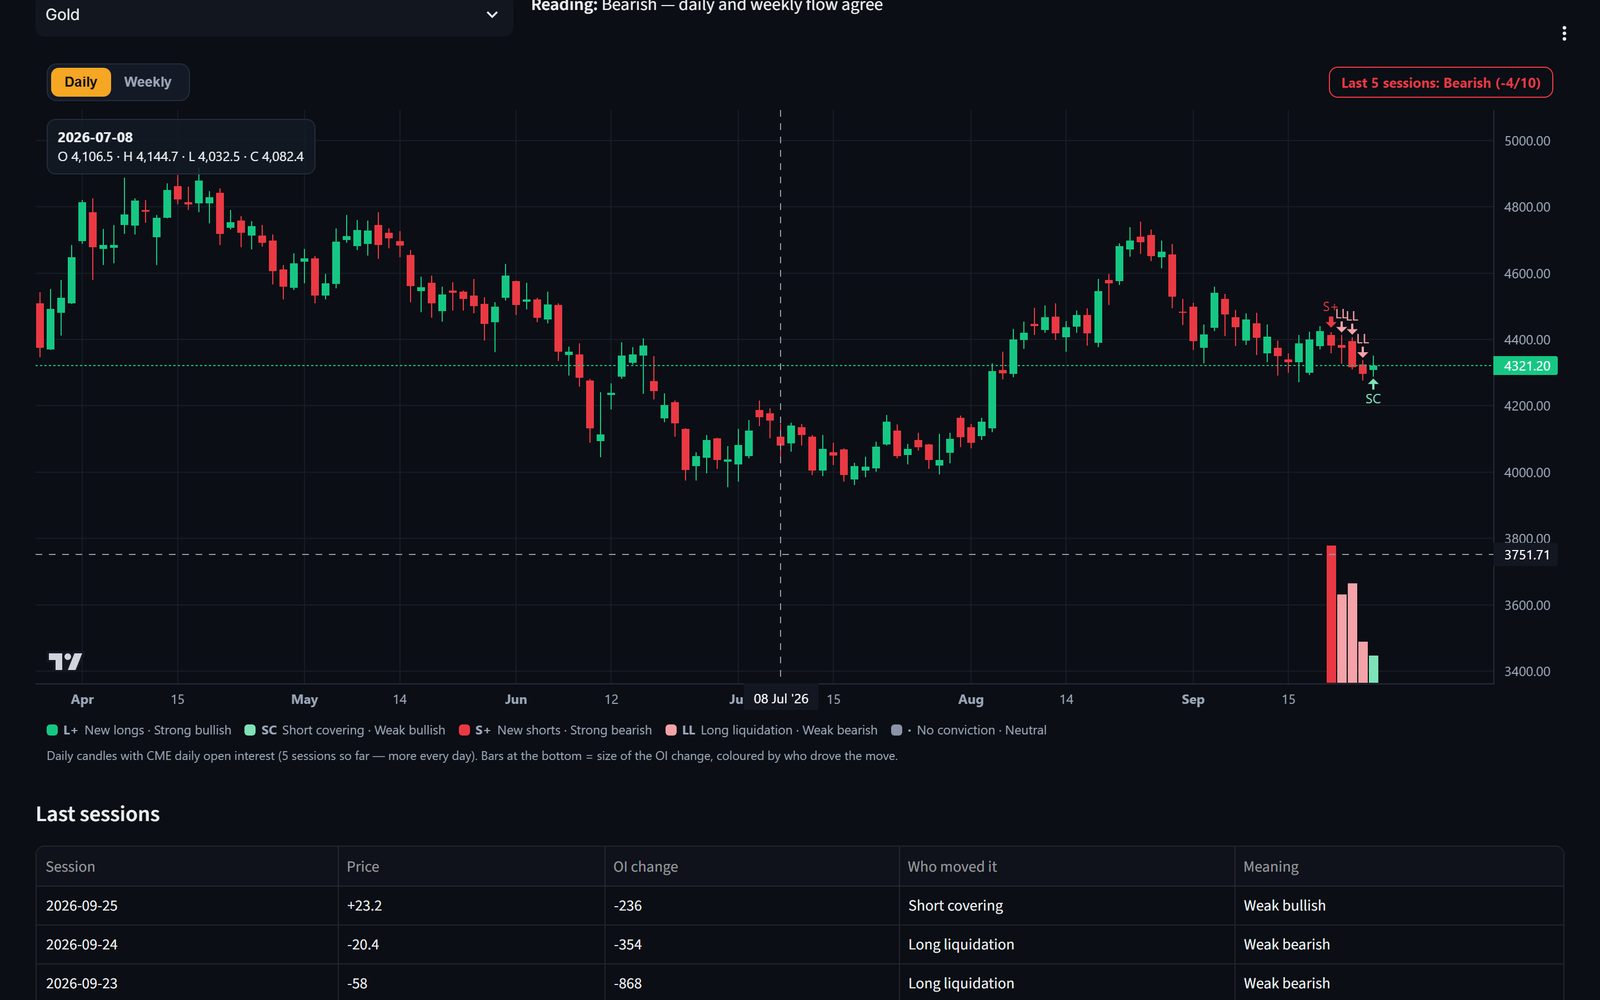This screenshot has width=1600, height=1000.
Task: Click the Reading Bearish summary text
Action: (707, 6)
